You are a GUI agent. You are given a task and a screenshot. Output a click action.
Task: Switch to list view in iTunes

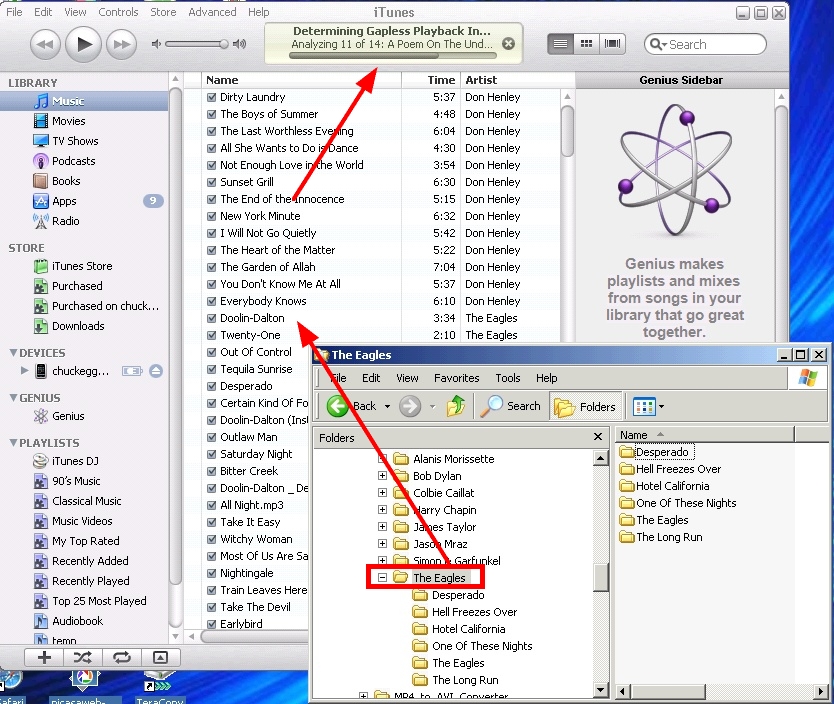pyautogui.click(x=560, y=44)
